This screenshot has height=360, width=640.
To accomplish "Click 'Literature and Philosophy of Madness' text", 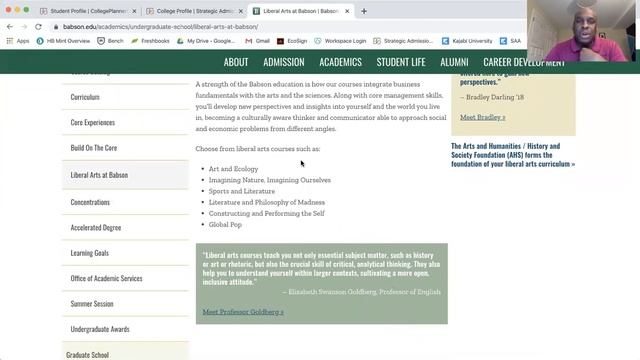I will coord(267,202).
